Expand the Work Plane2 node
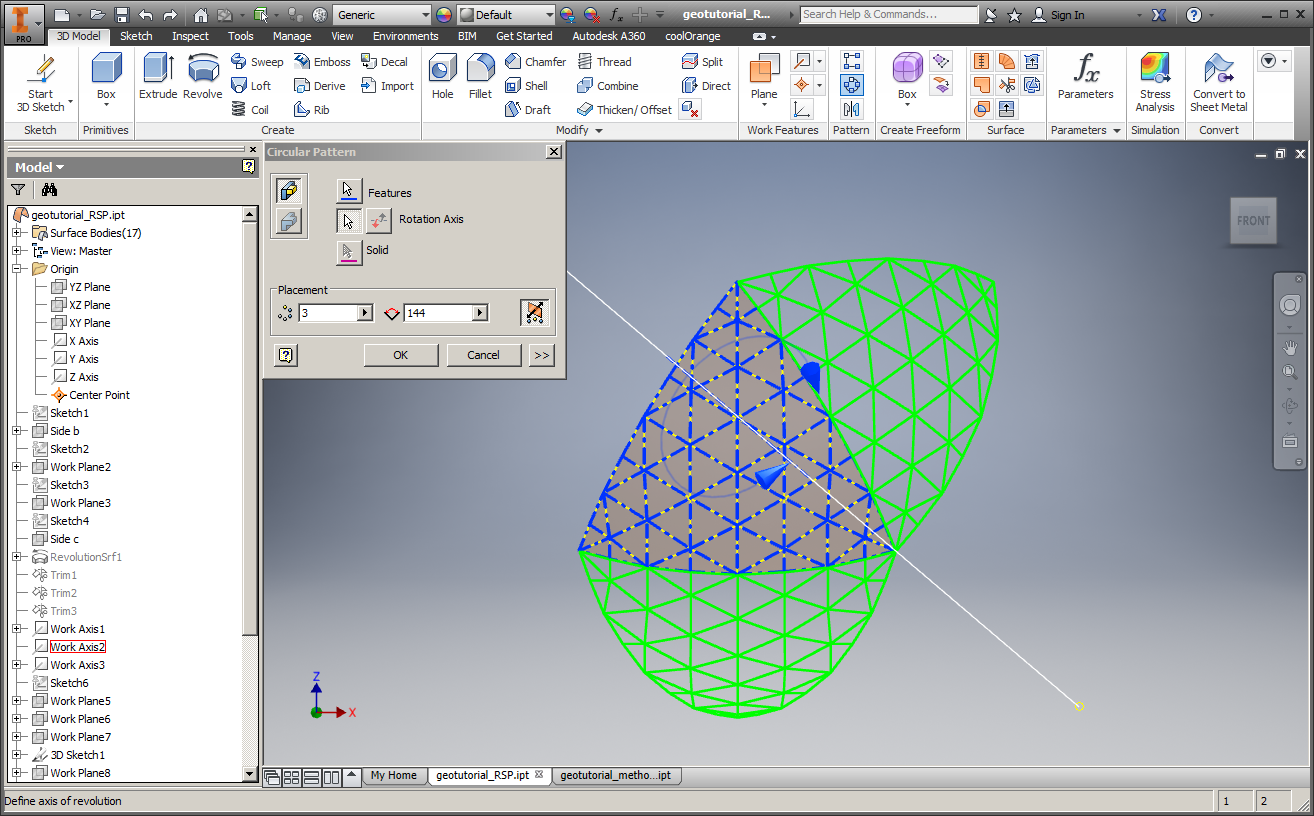 pyautogui.click(x=17, y=467)
